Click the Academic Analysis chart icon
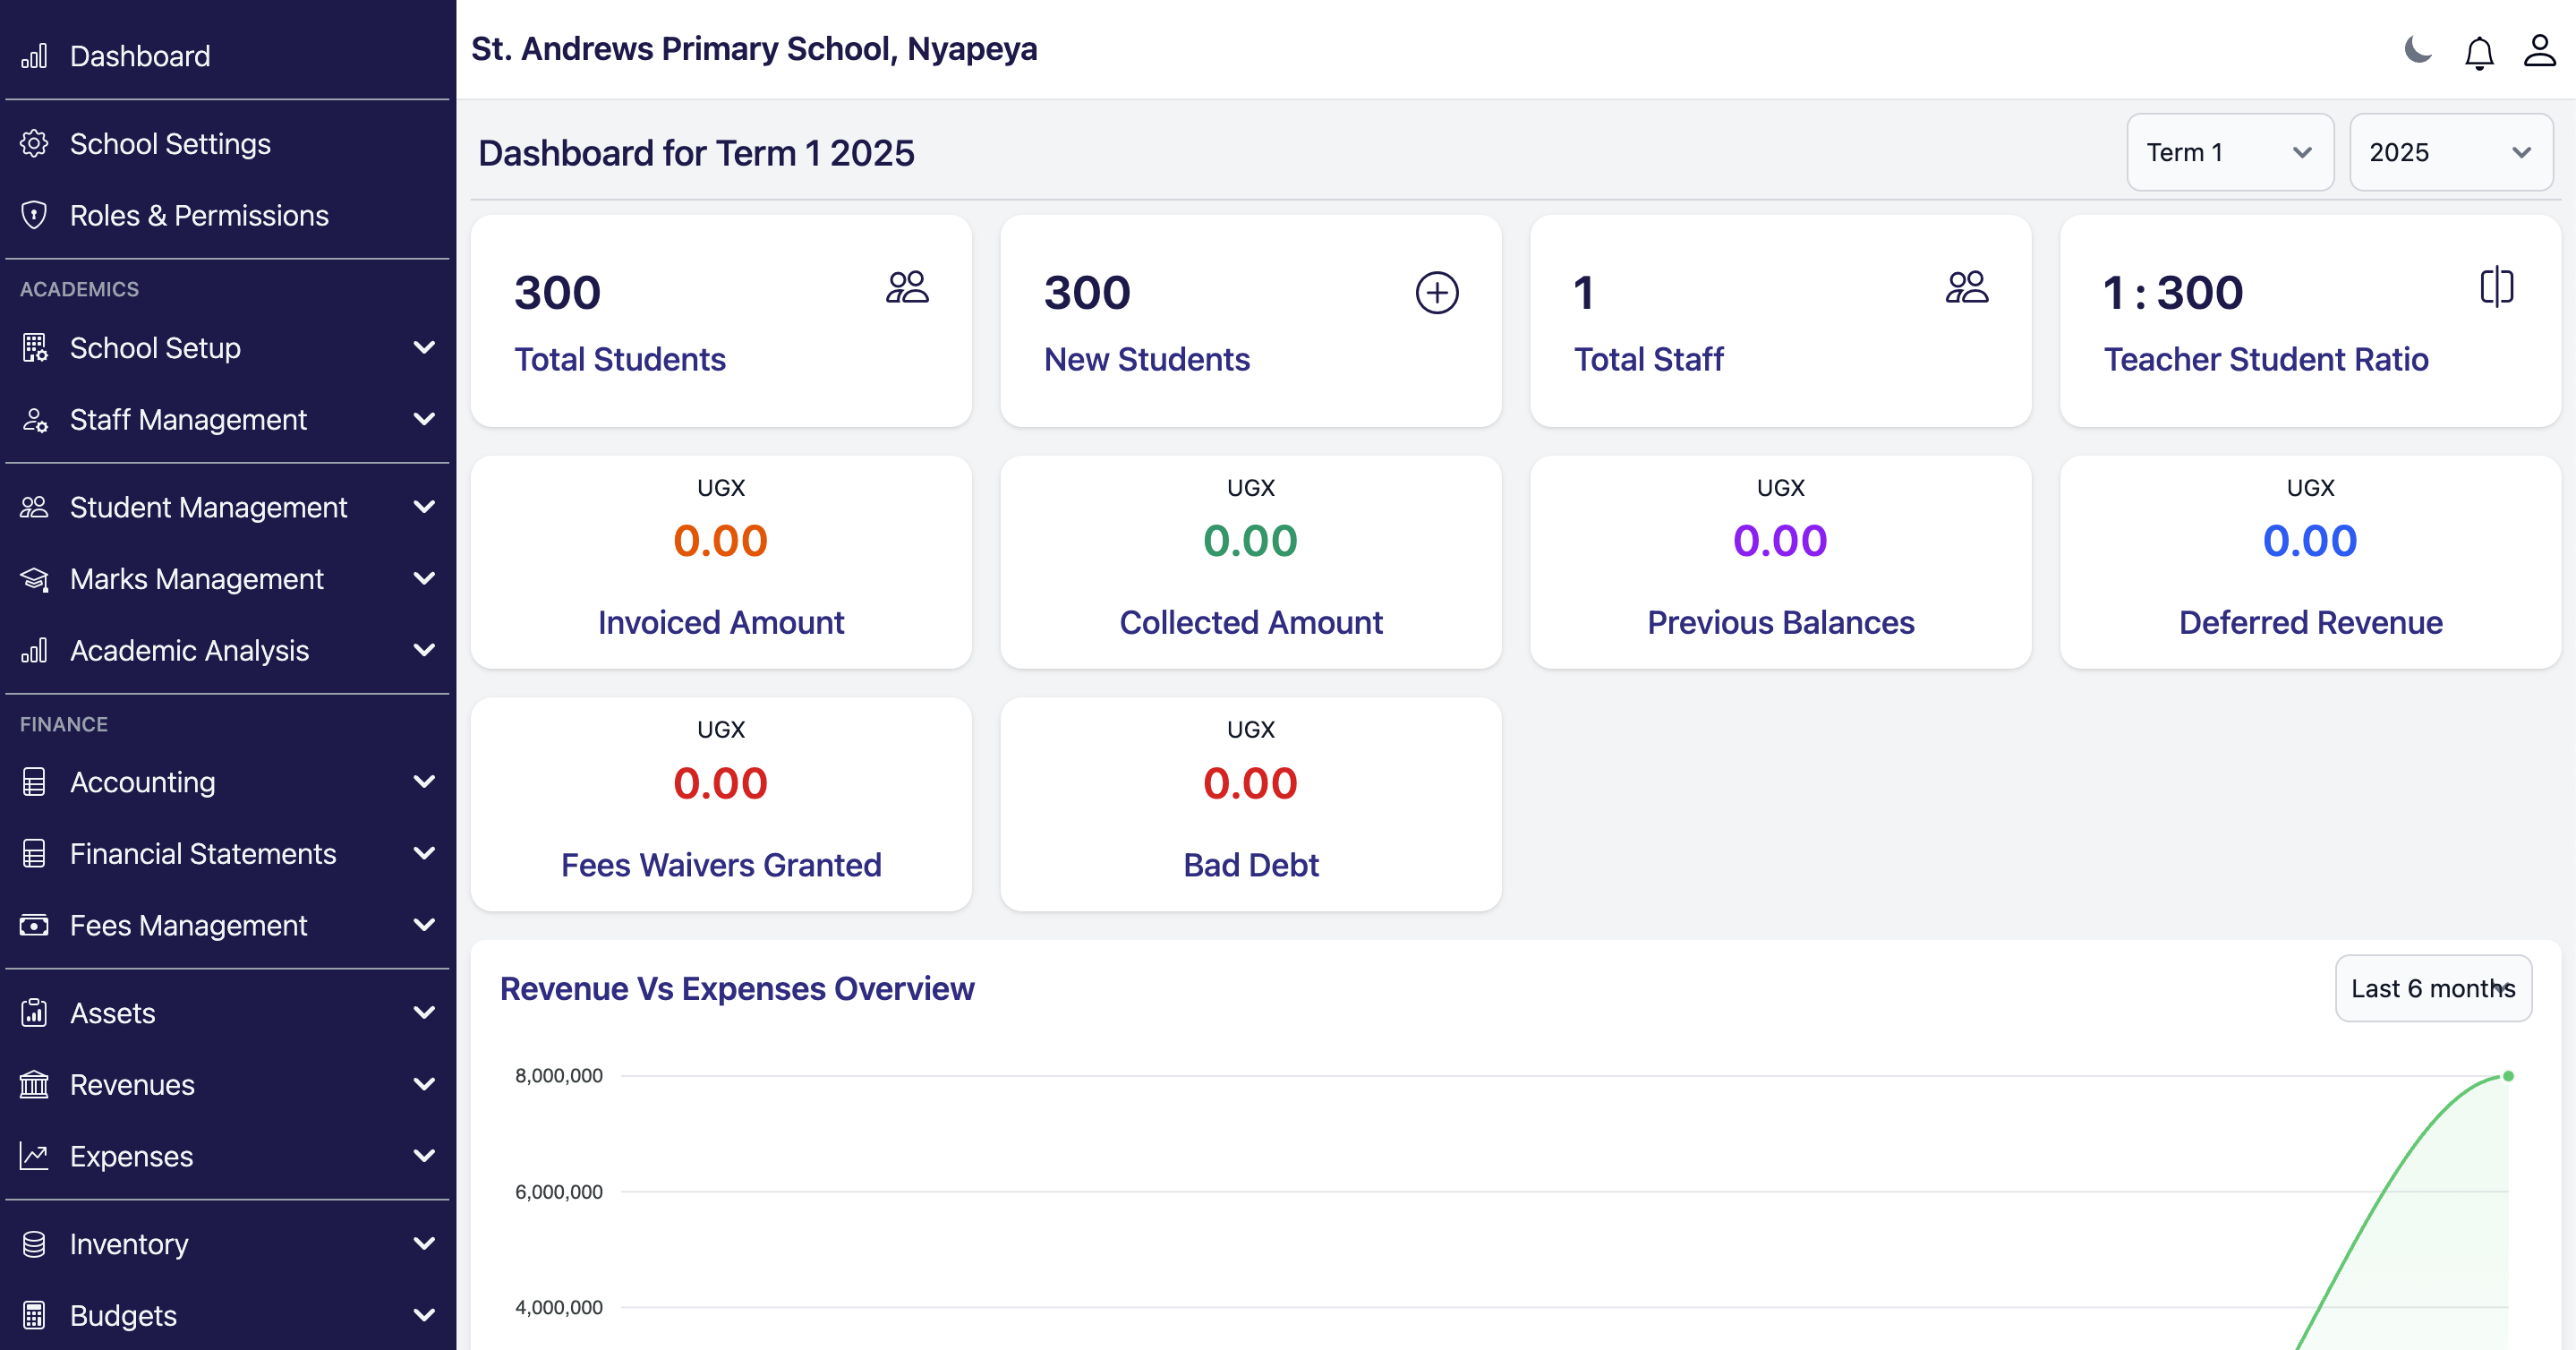Image resolution: width=2576 pixels, height=1350 pixels. 34,651
